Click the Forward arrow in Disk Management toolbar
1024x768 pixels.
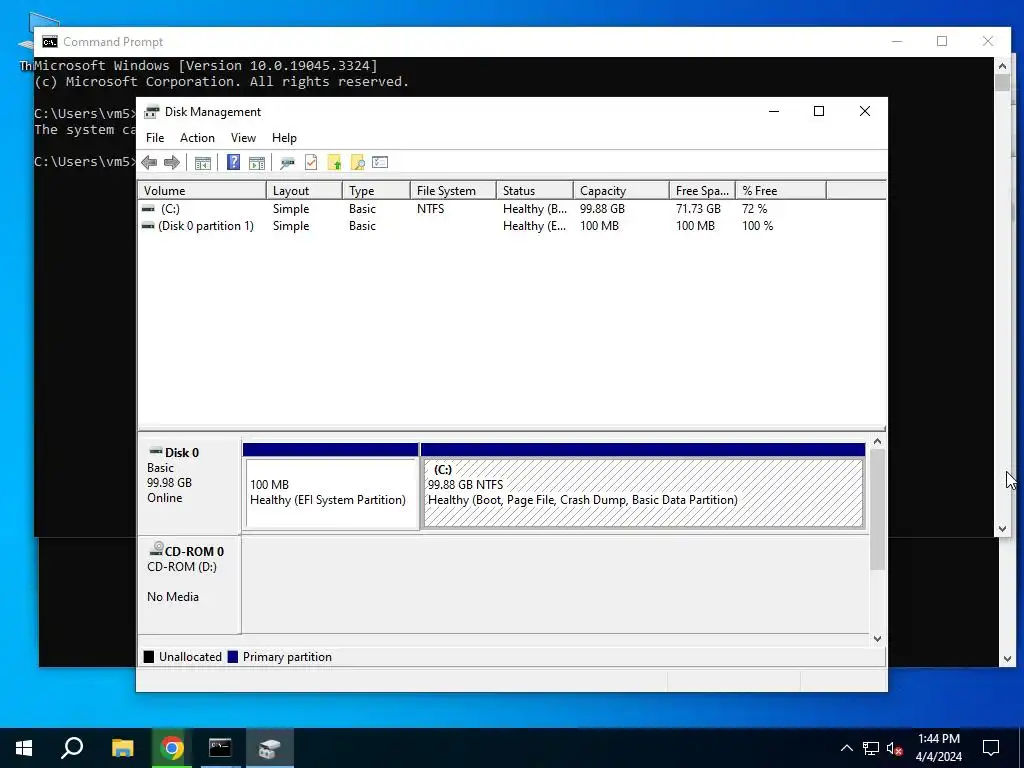click(x=172, y=163)
